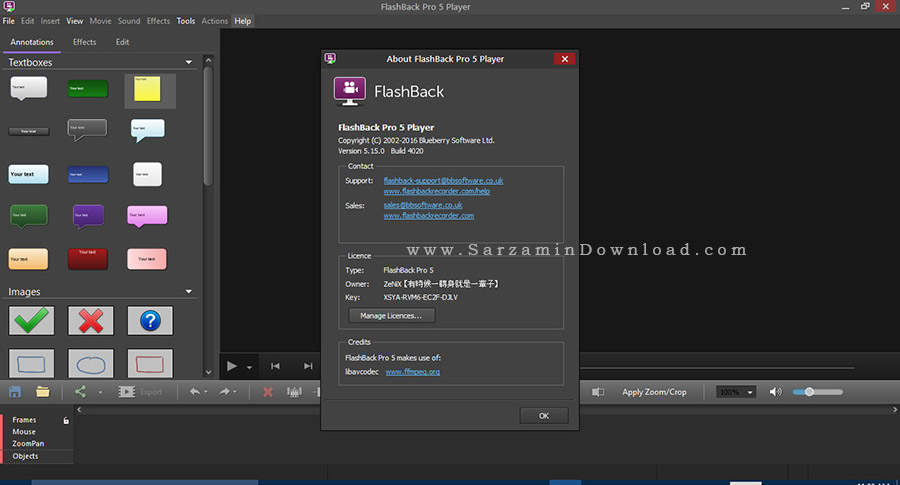Choose the dark red textbox style
This screenshot has height=485, width=900.
[x=88, y=259]
